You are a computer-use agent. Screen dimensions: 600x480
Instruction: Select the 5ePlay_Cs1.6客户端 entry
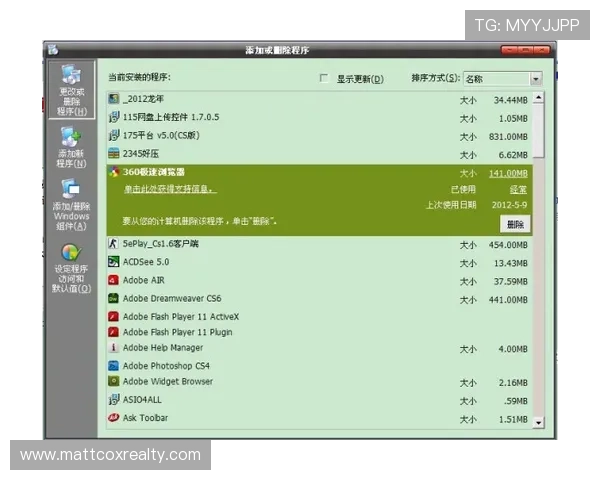coord(319,244)
